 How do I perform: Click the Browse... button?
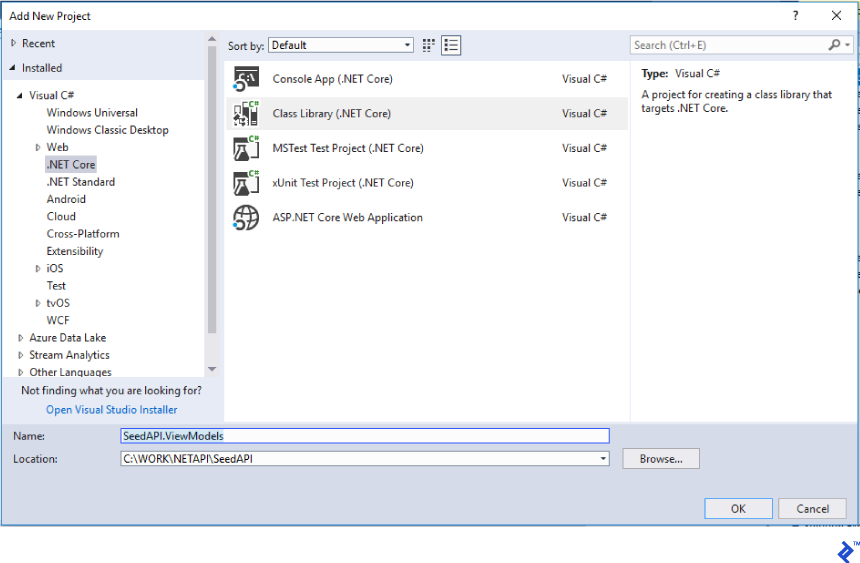(x=660, y=459)
